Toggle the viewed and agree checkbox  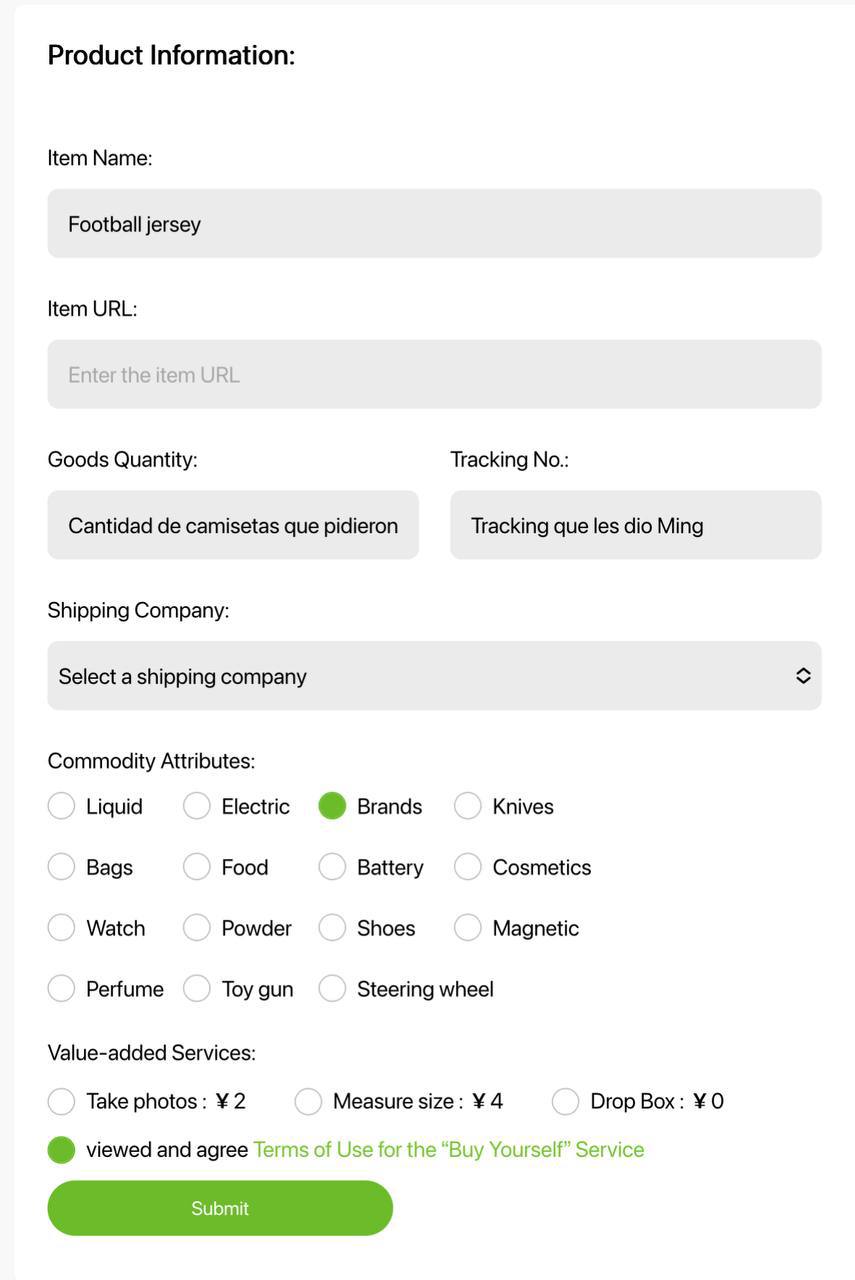tap(62, 1150)
